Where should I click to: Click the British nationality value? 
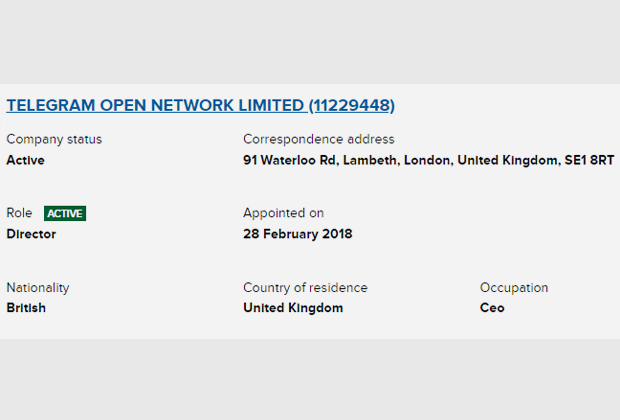[x=26, y=308]
